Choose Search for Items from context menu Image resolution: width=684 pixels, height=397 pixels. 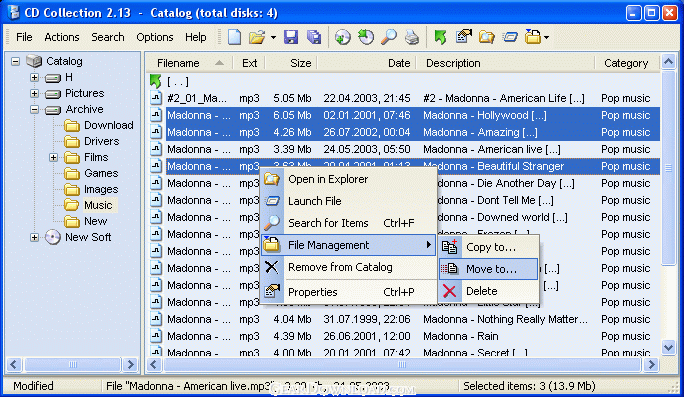(x=349, y=223)
